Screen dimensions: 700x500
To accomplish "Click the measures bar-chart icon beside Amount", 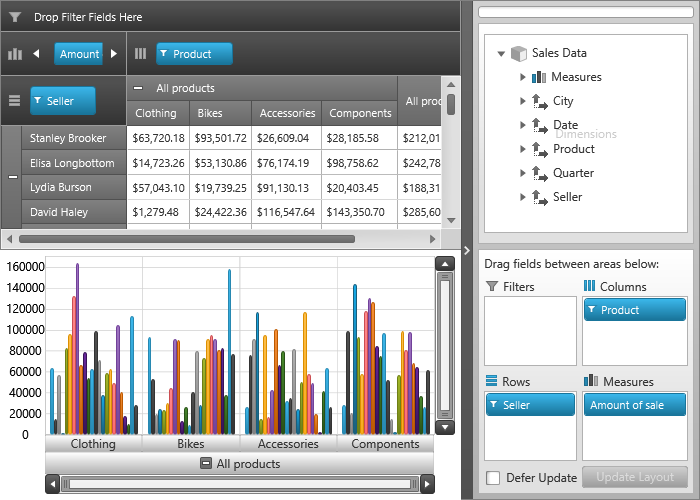I will [15, 54].
